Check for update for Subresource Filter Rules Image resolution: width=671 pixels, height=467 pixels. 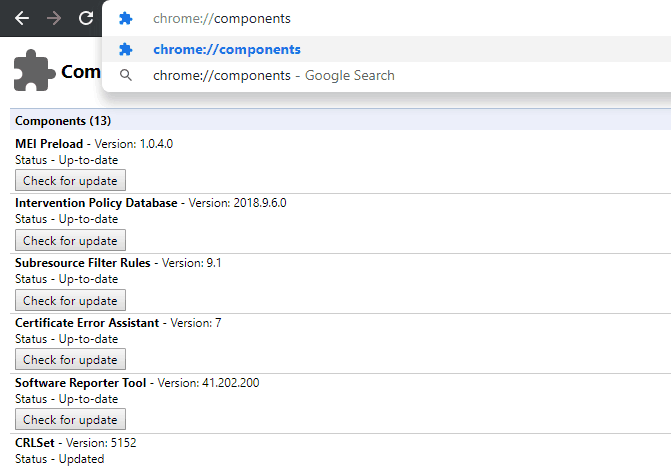pyautogui.click(x=70, y=300)
